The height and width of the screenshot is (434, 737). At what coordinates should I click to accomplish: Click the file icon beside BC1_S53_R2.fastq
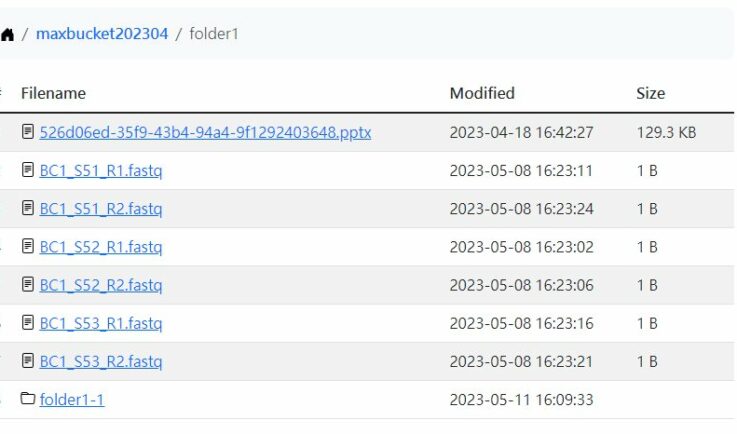coord(28,361)
